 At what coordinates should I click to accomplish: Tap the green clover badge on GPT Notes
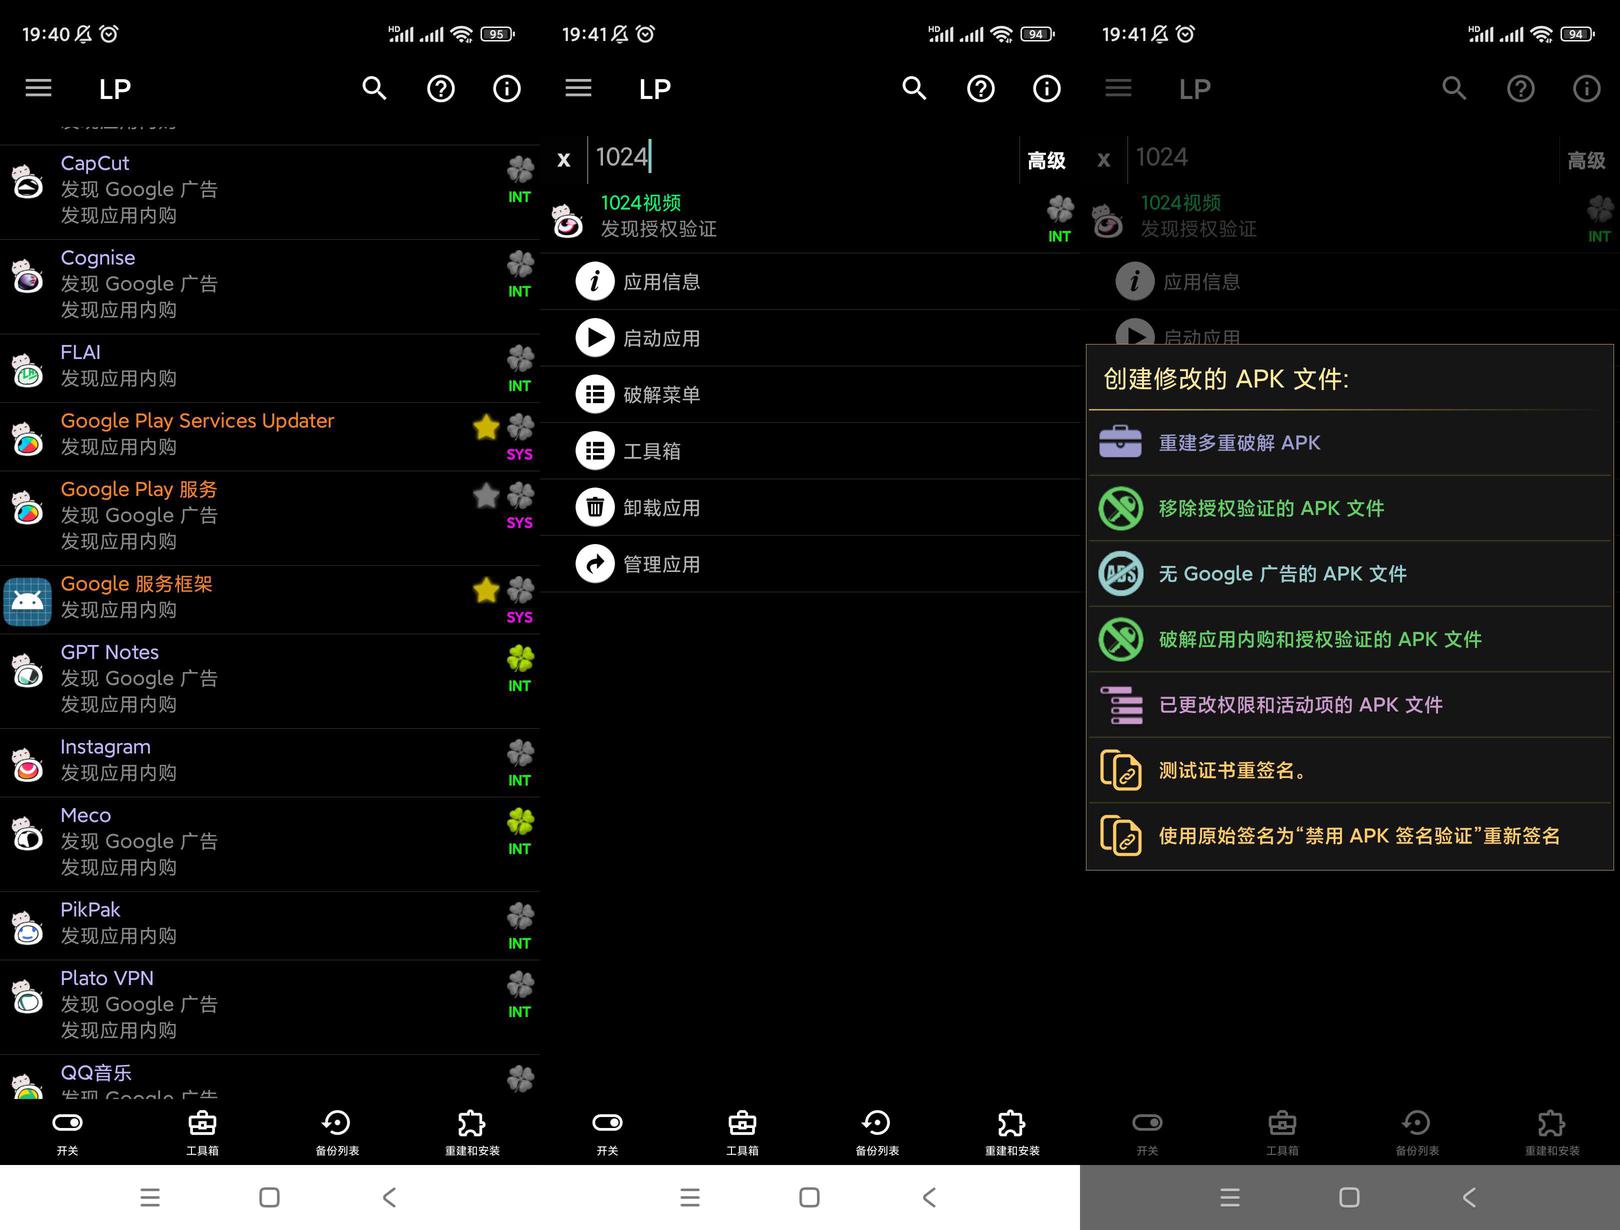coord(520,658)
